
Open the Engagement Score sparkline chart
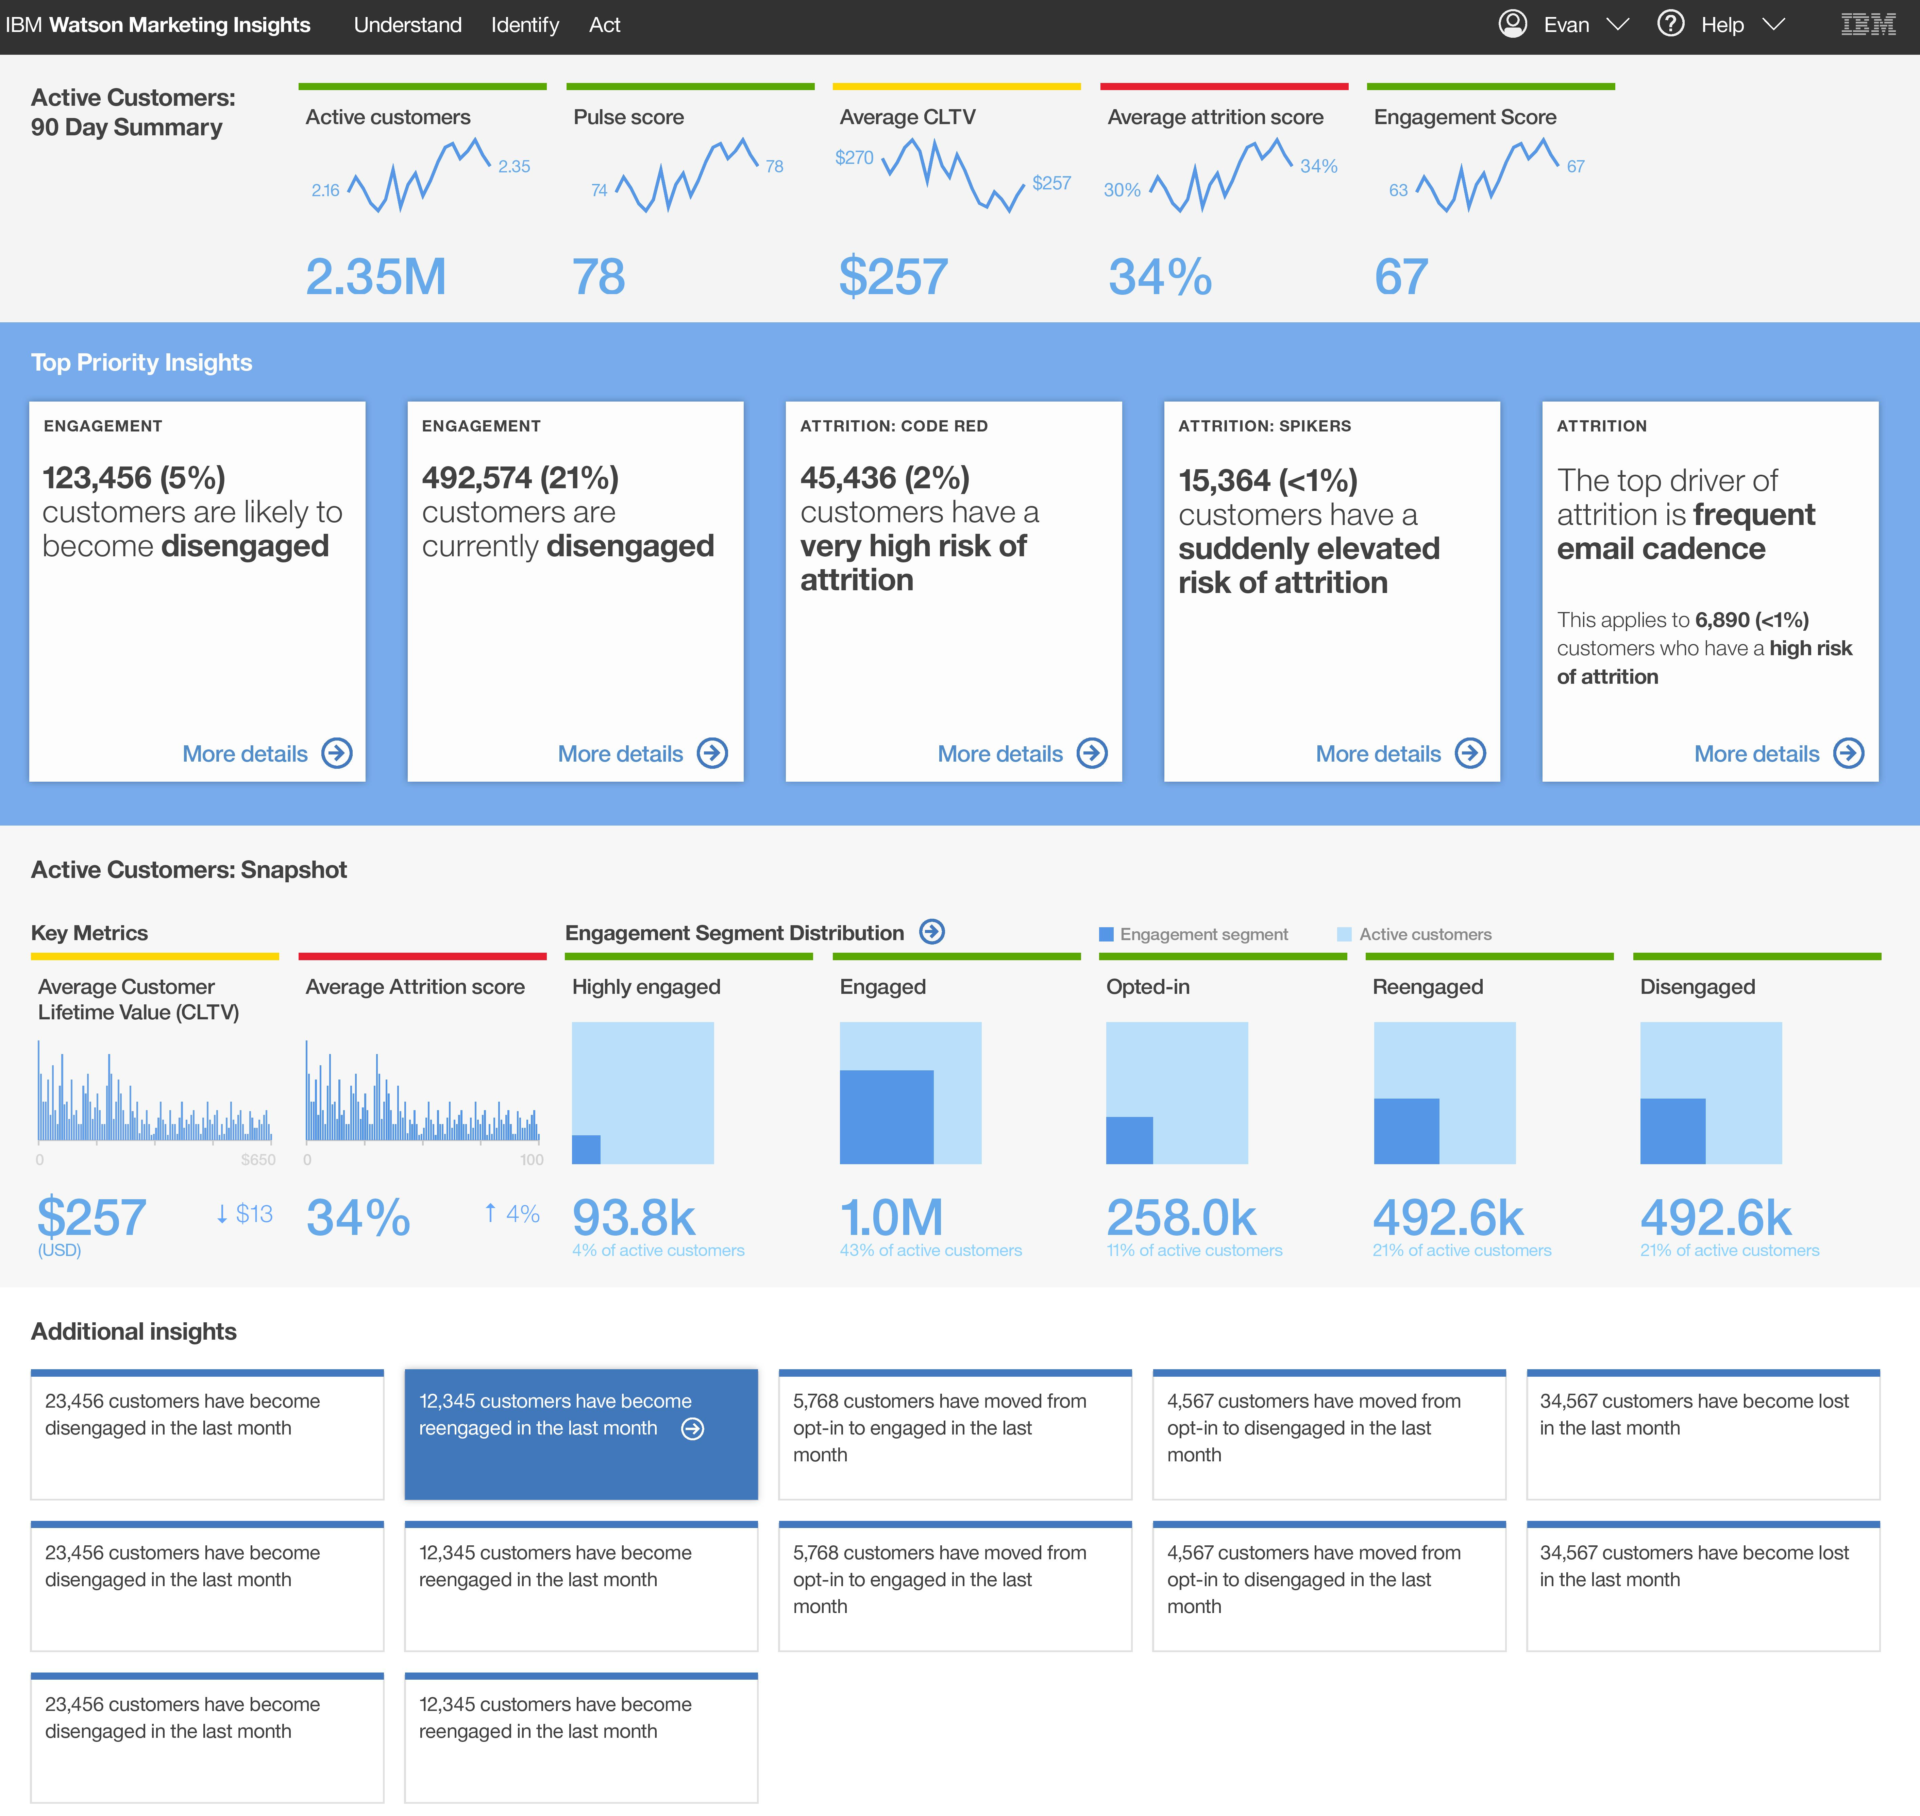pos(1487,175)
